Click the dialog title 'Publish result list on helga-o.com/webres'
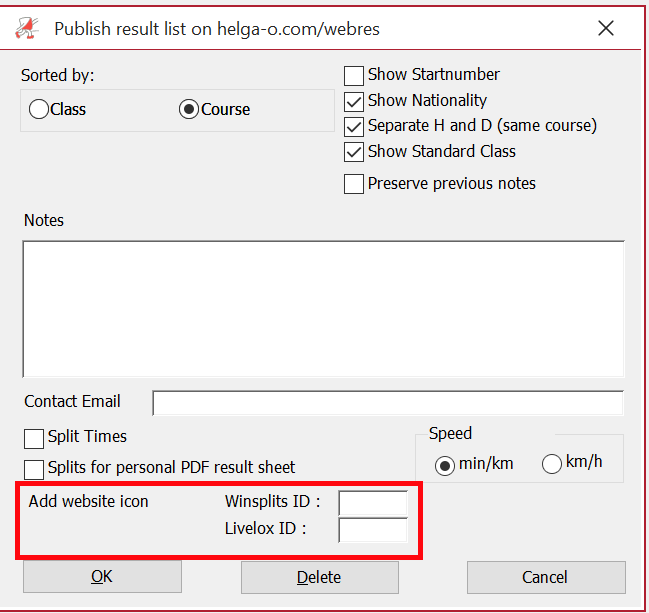The height and width of the screenshot is (613, 649). 217,29
